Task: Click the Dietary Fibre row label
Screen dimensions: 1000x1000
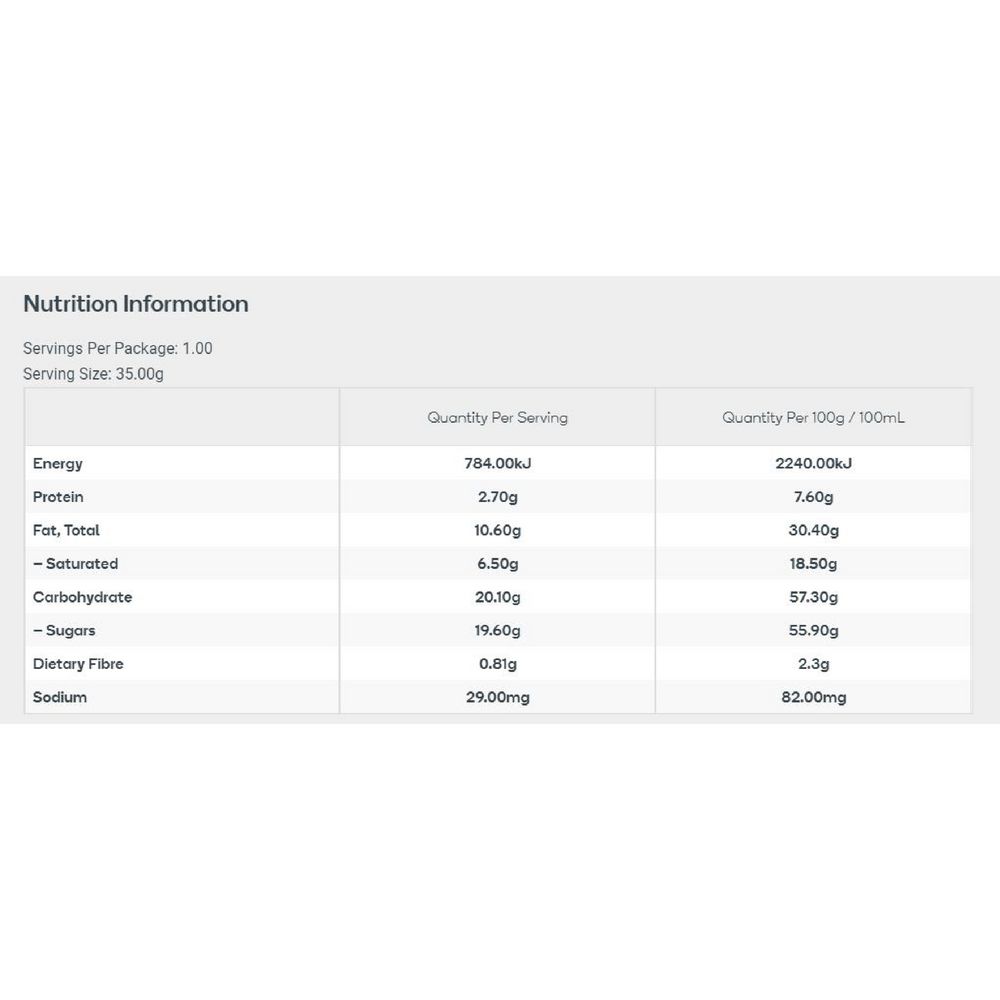Action: click(78, 664)
